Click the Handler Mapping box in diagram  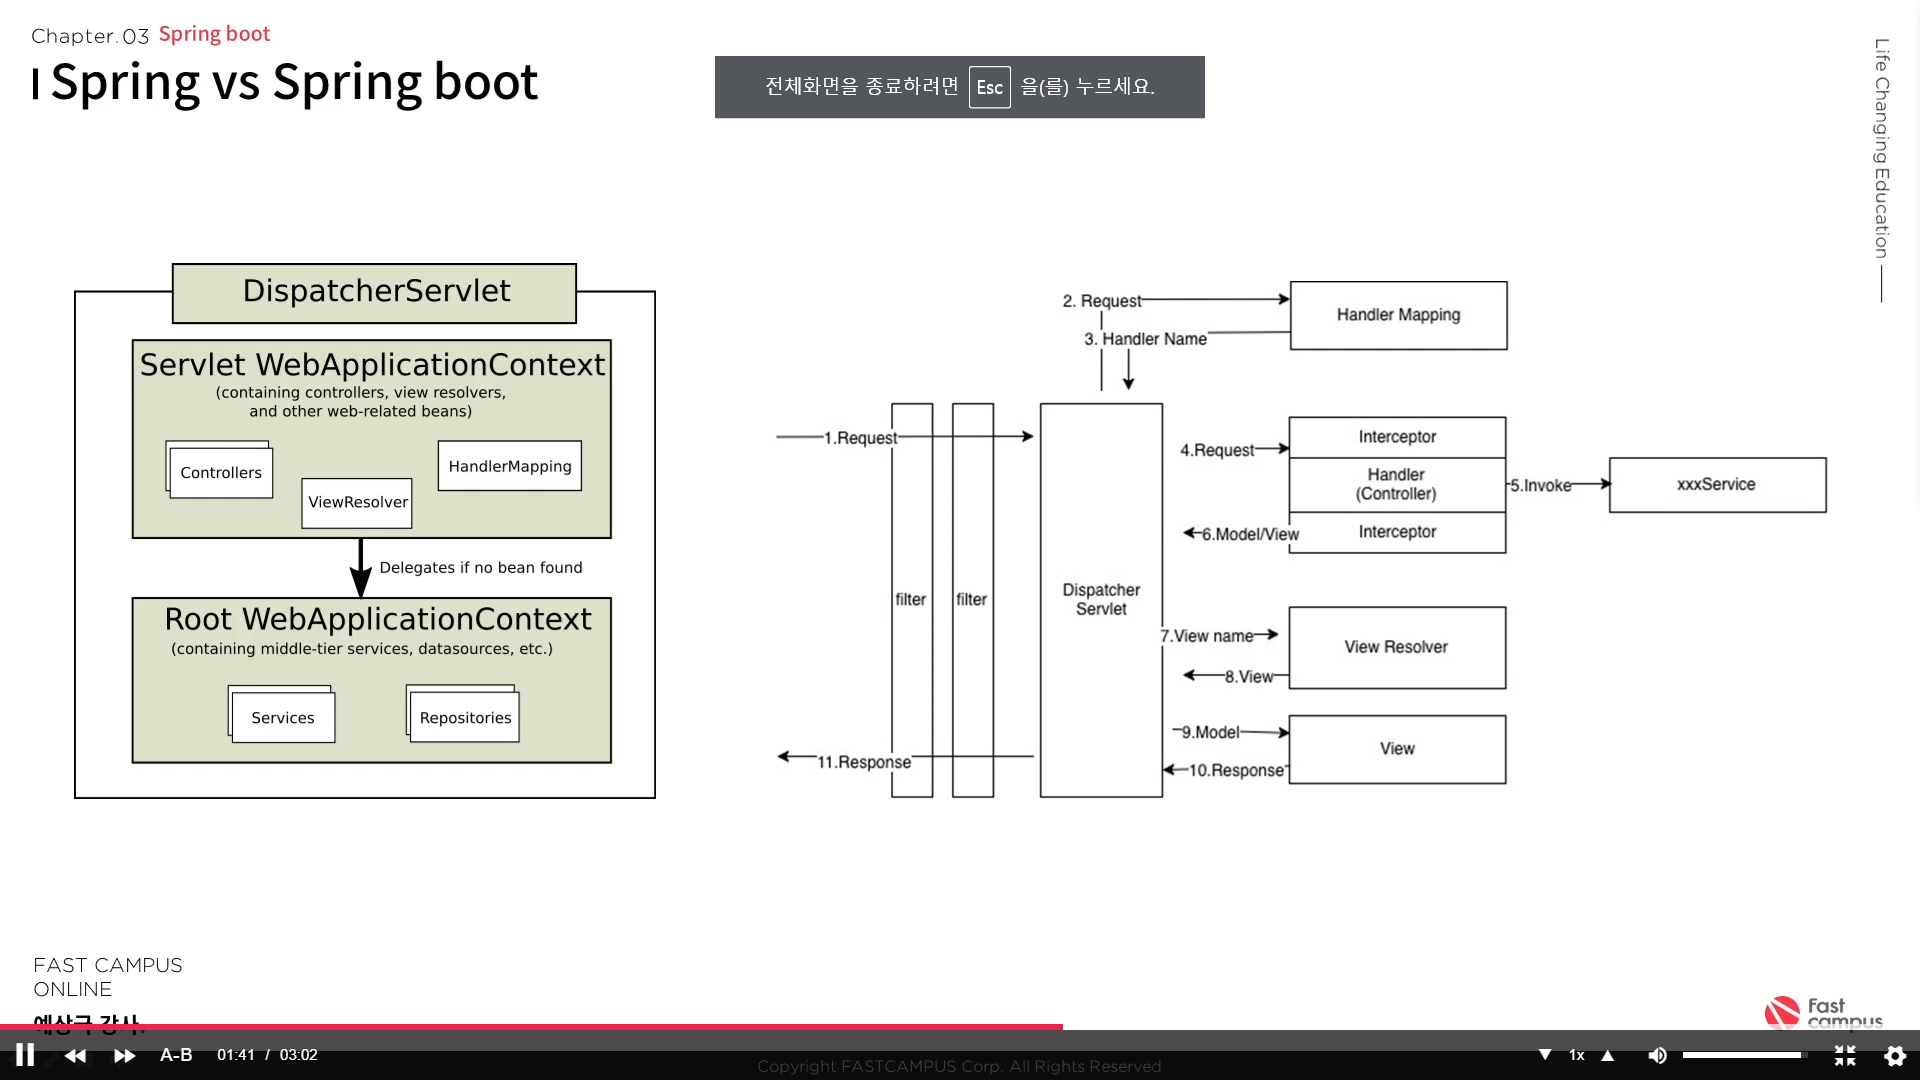[x=1398, y=315]
